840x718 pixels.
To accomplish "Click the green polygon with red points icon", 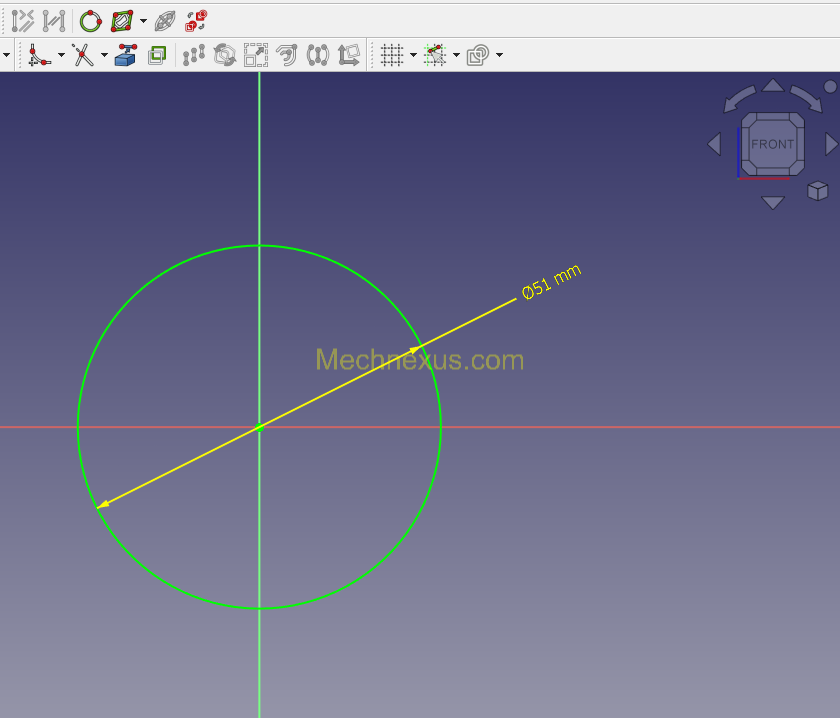I will point(122,20).
